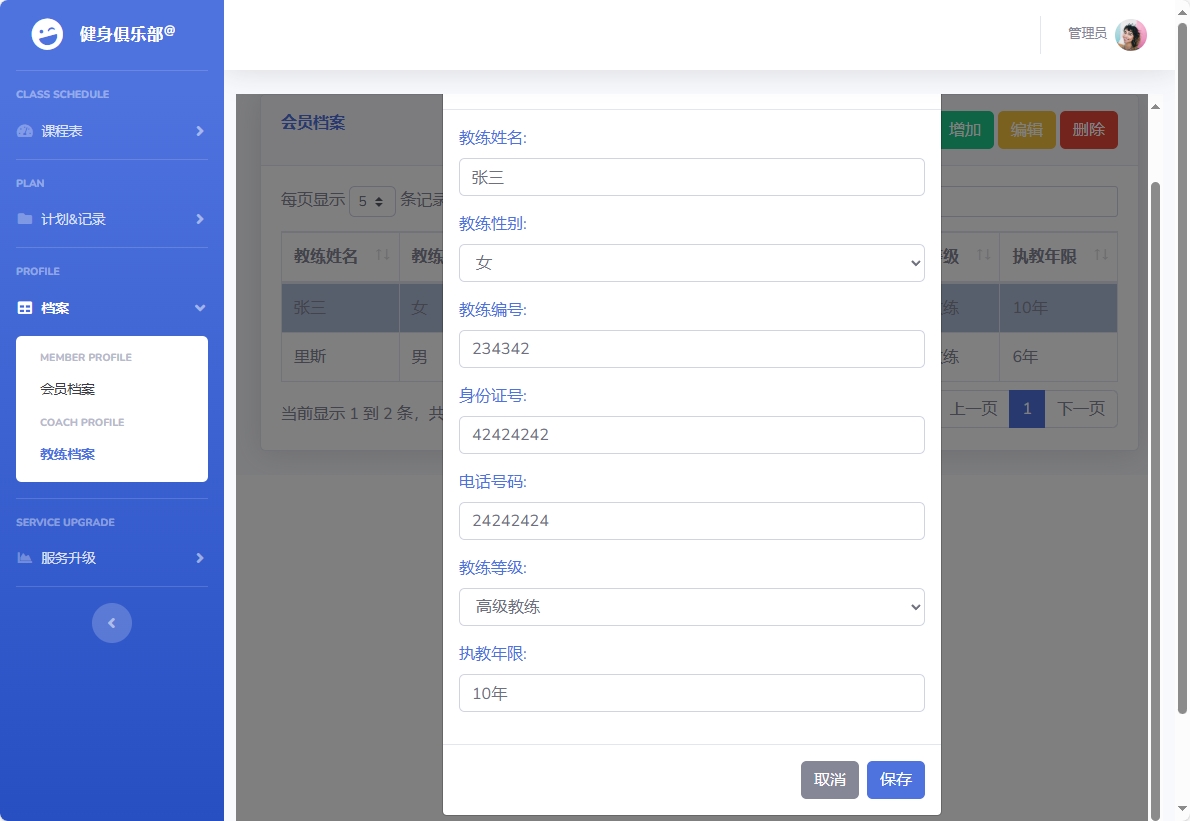Click the folder icon beside 计划&记录
This screenshot has width=1190, height=821.
25,219
